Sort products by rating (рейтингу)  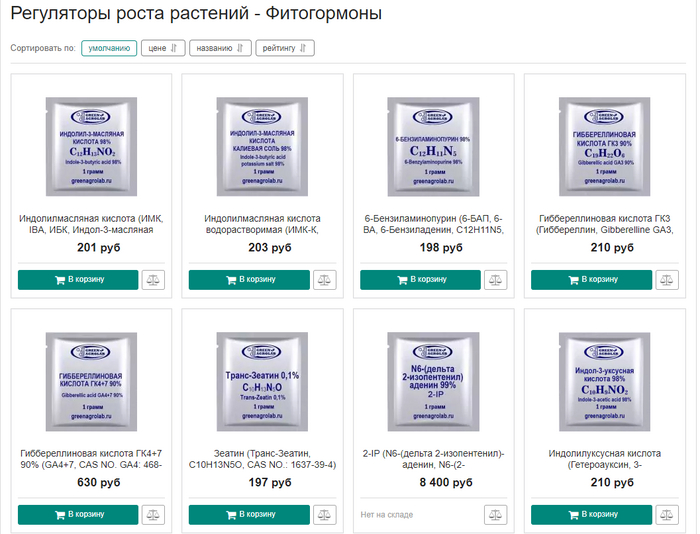[286, 47]
